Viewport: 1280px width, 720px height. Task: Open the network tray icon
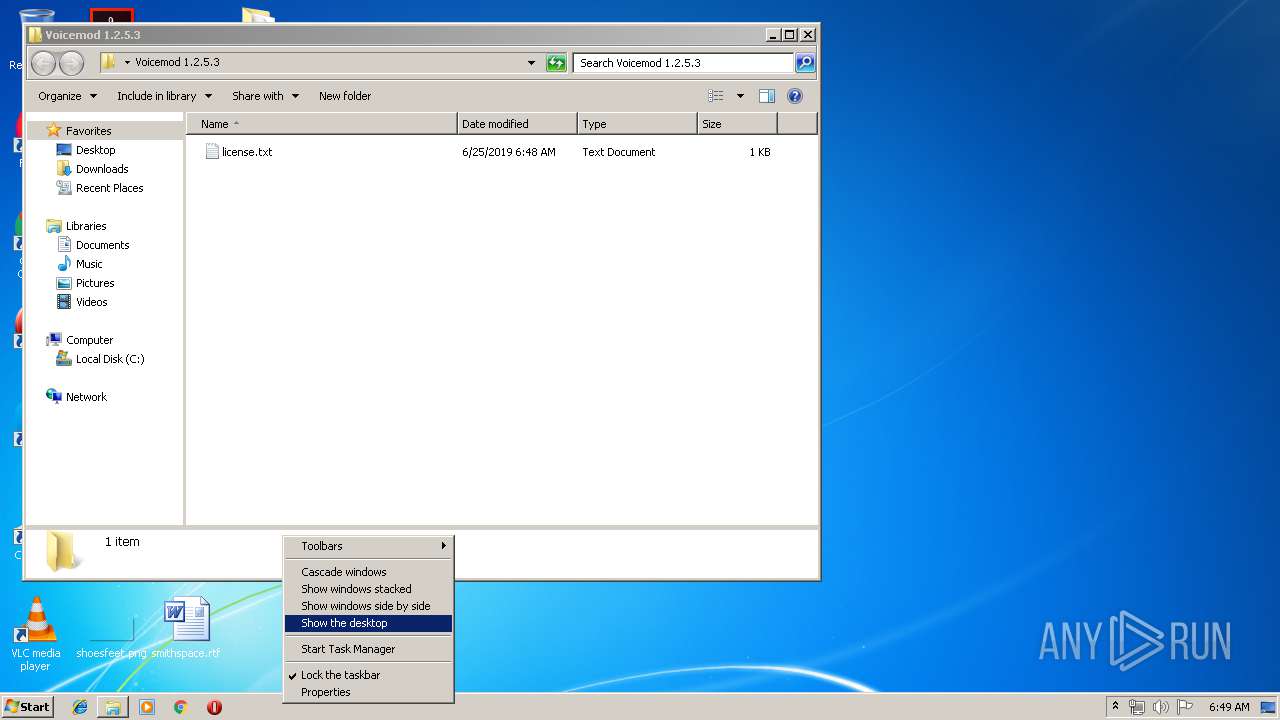click(1137, 707)
